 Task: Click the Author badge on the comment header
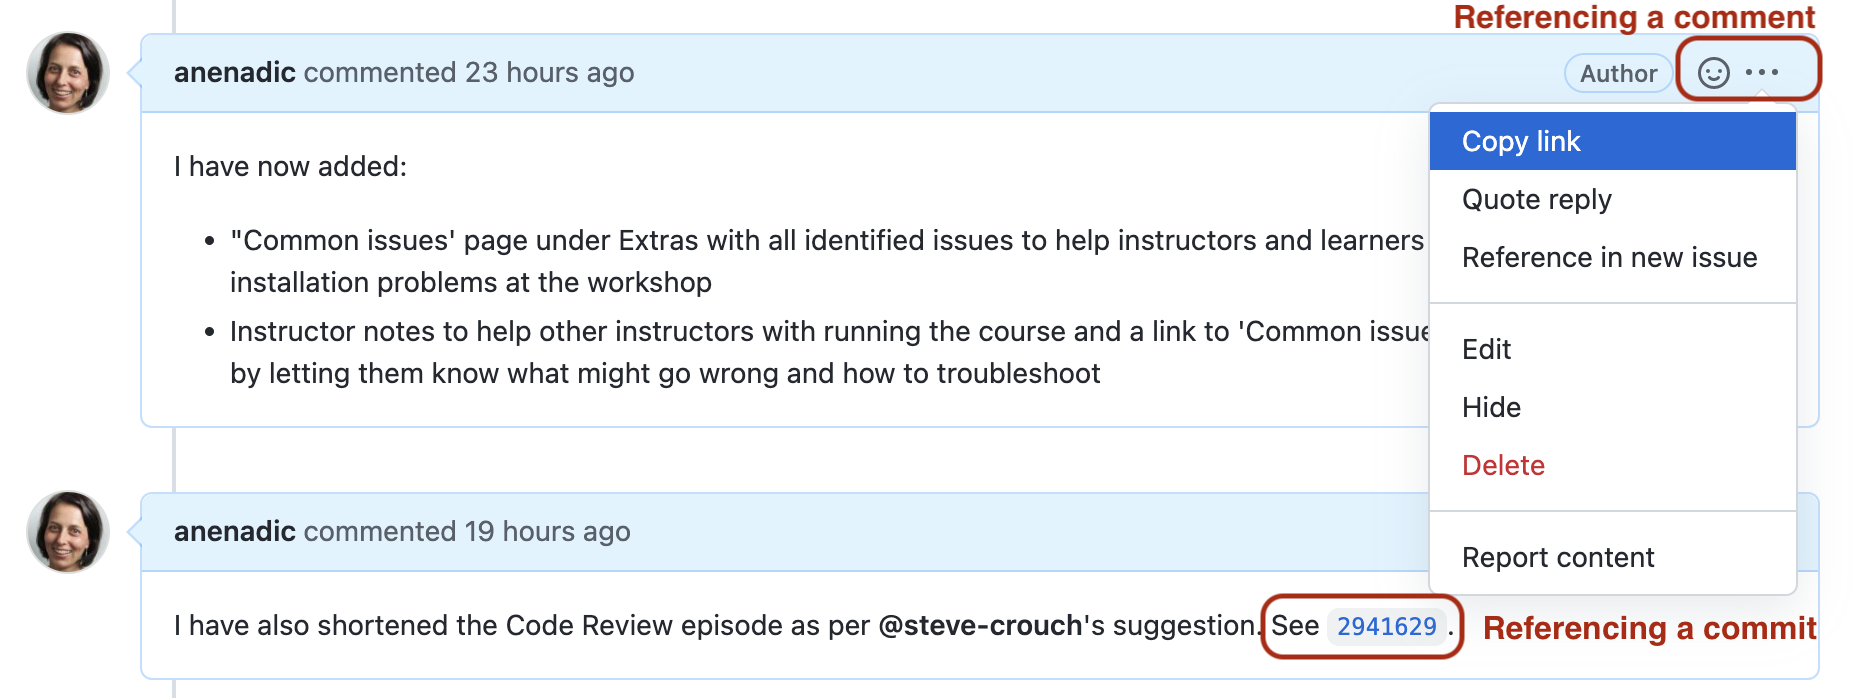[x=1617, y=72]
